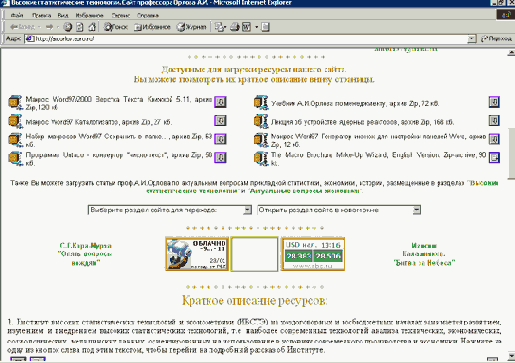Open the USD exchange rate rbc.ru banner
Viewport: 515px width, 363px height.
click(313, 254)
